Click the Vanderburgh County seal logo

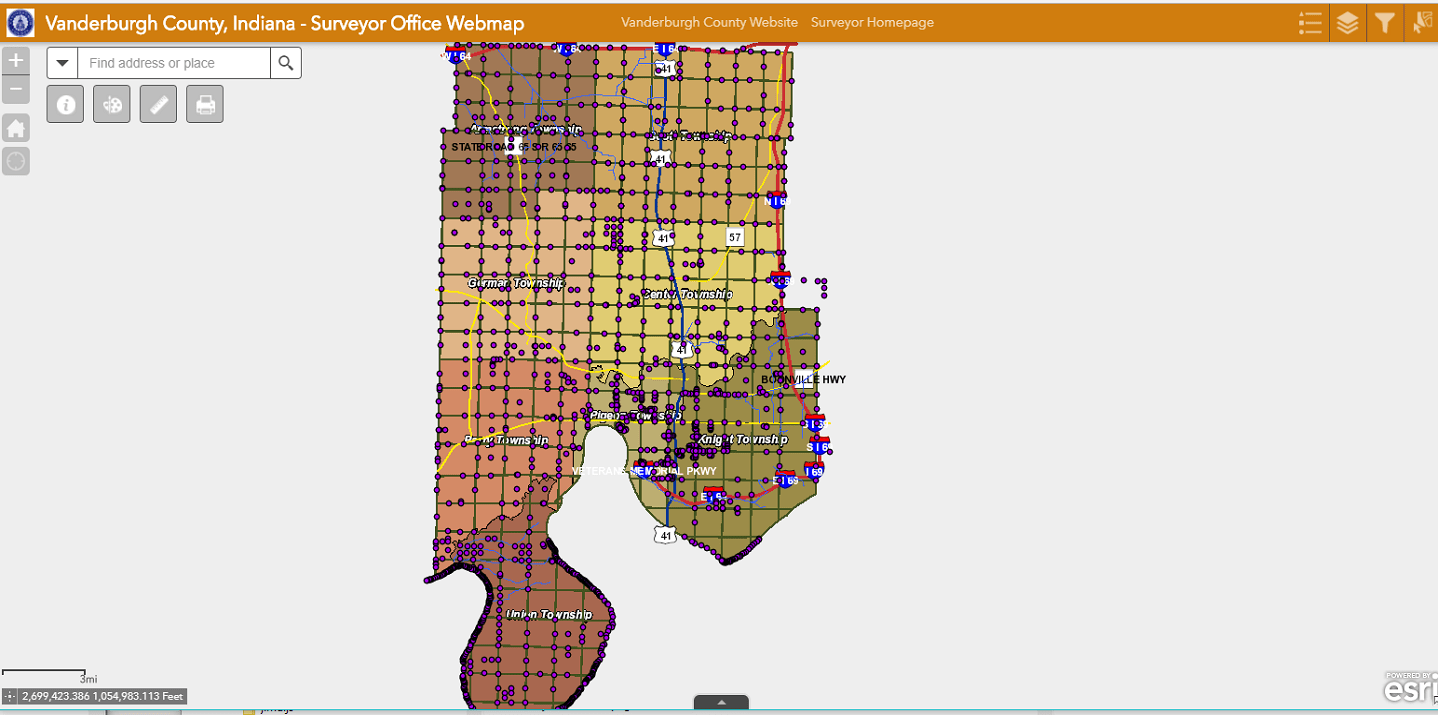click(20, 22)
